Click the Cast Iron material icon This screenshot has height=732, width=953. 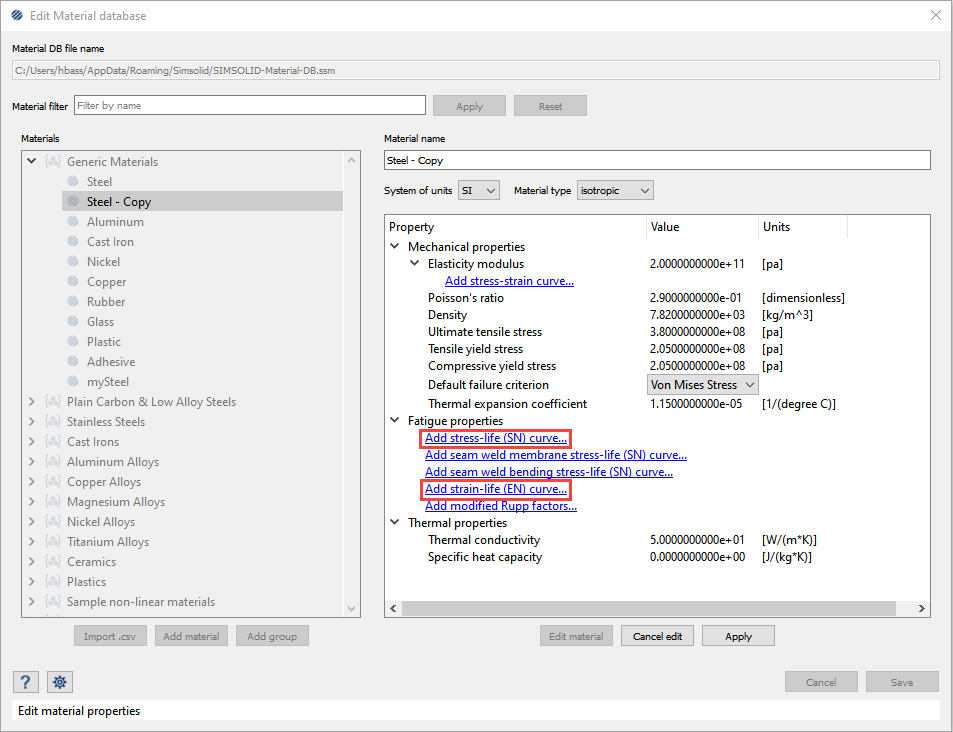click(x=73, y=242)
